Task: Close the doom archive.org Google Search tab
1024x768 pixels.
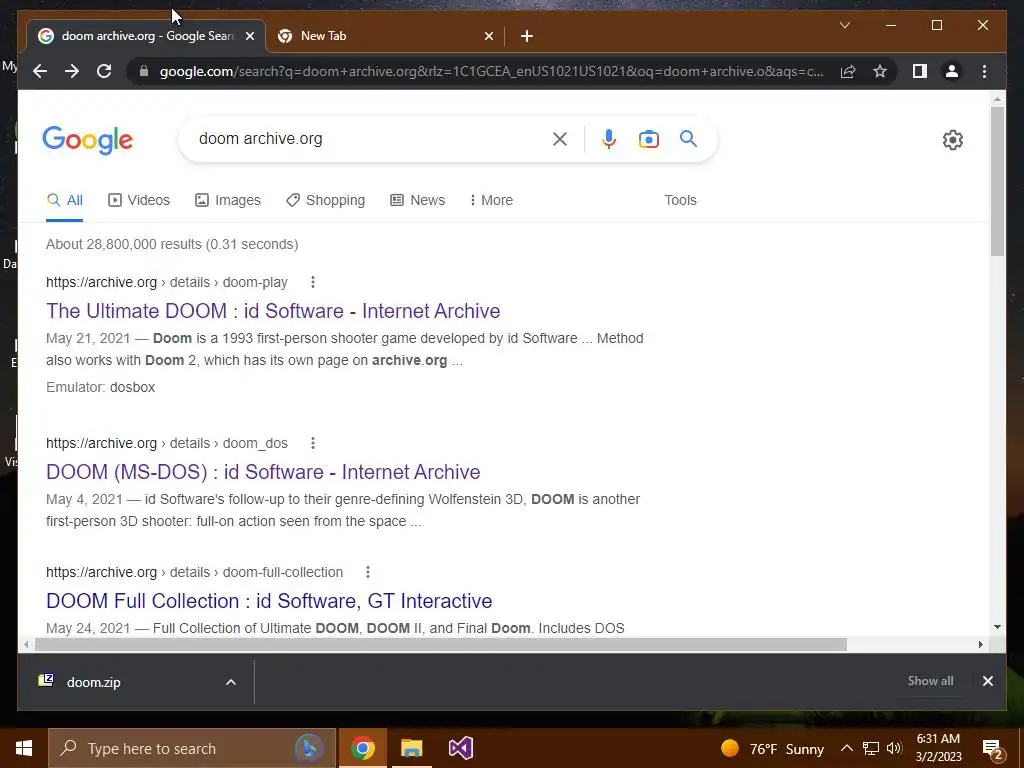Action: pyautogui.click(x=249, y=36)
